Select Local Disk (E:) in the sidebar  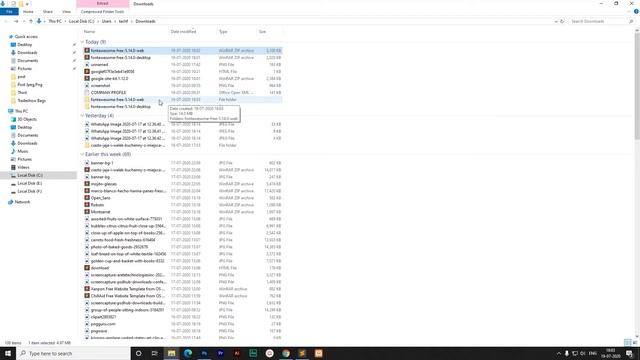coord(29,184)
